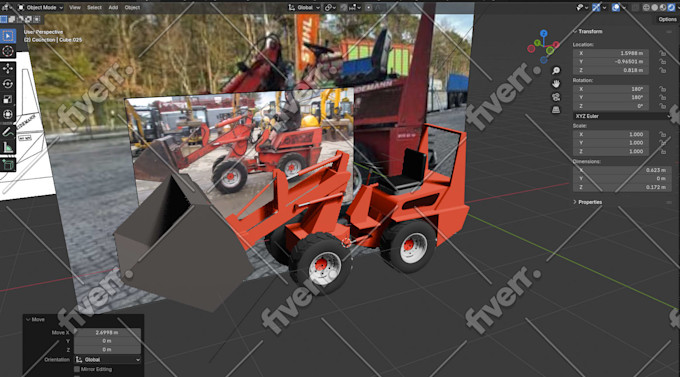Click the Location Z field 0.818 m

click(611, 70)
